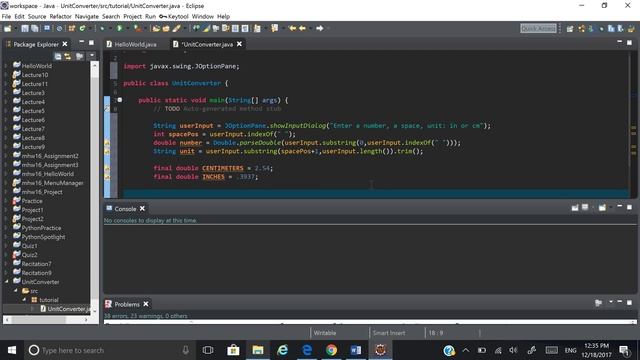Click the Forward navigation white arrow
The width and height of the screenshot is (640, 360).
pos(320,28)
